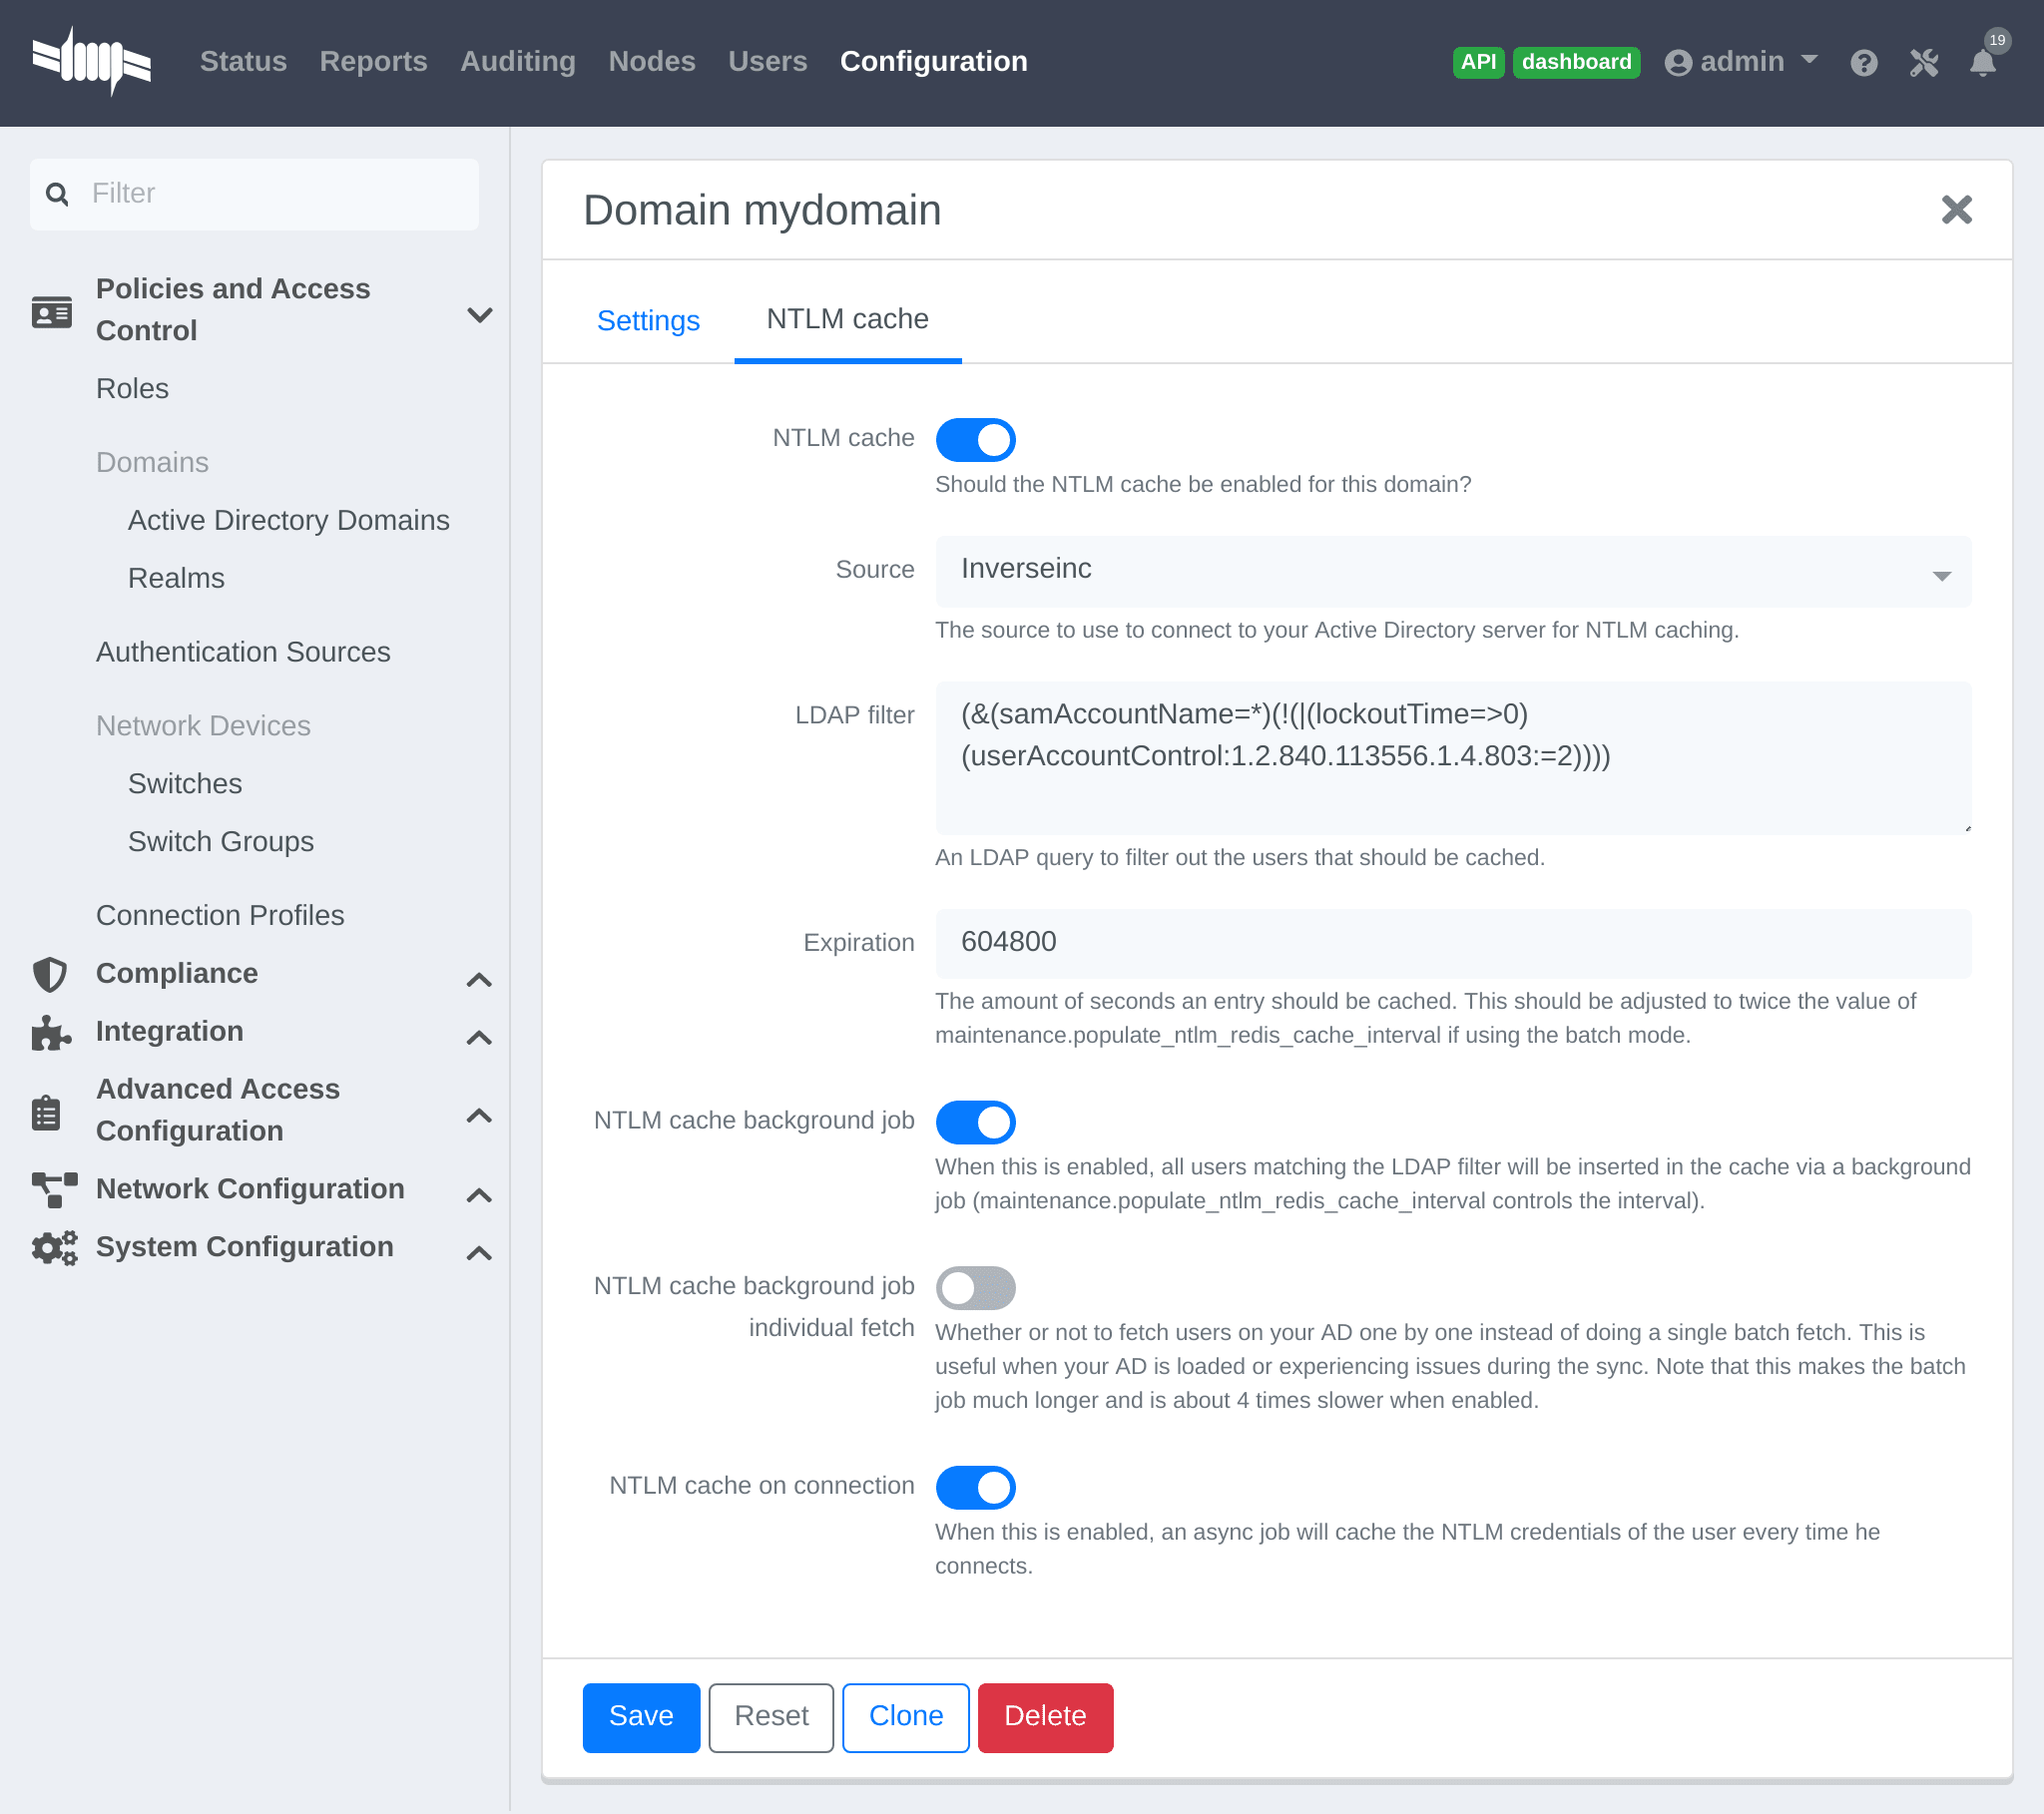Expand Advanced Access Configuration chevron

pos(479,1115)
